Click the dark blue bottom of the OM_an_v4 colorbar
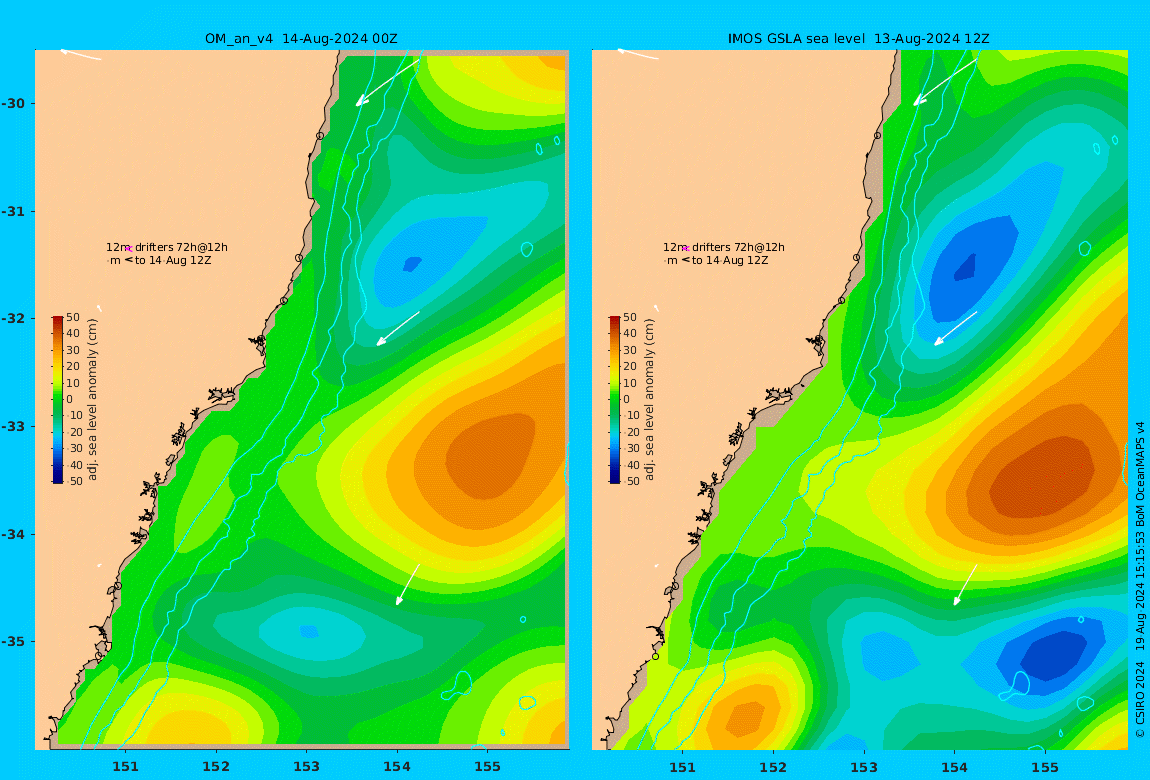 click(x=57, y=478)
